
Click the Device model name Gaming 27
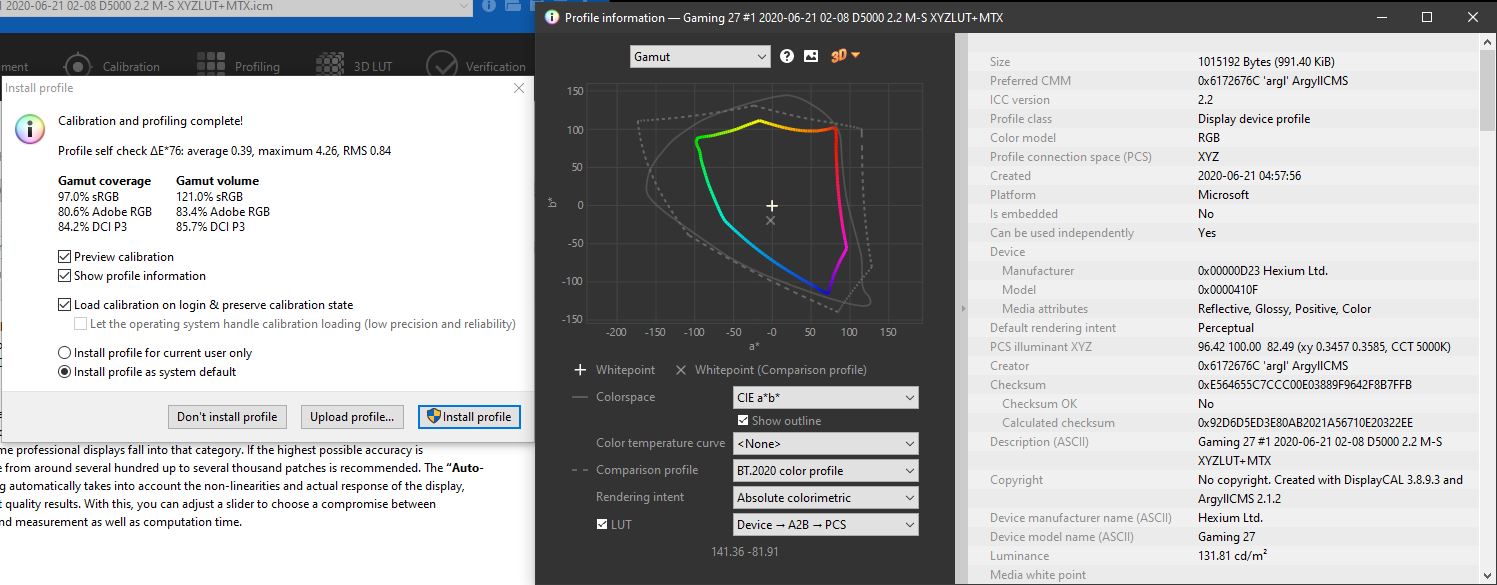click(x=1229, y=537)
